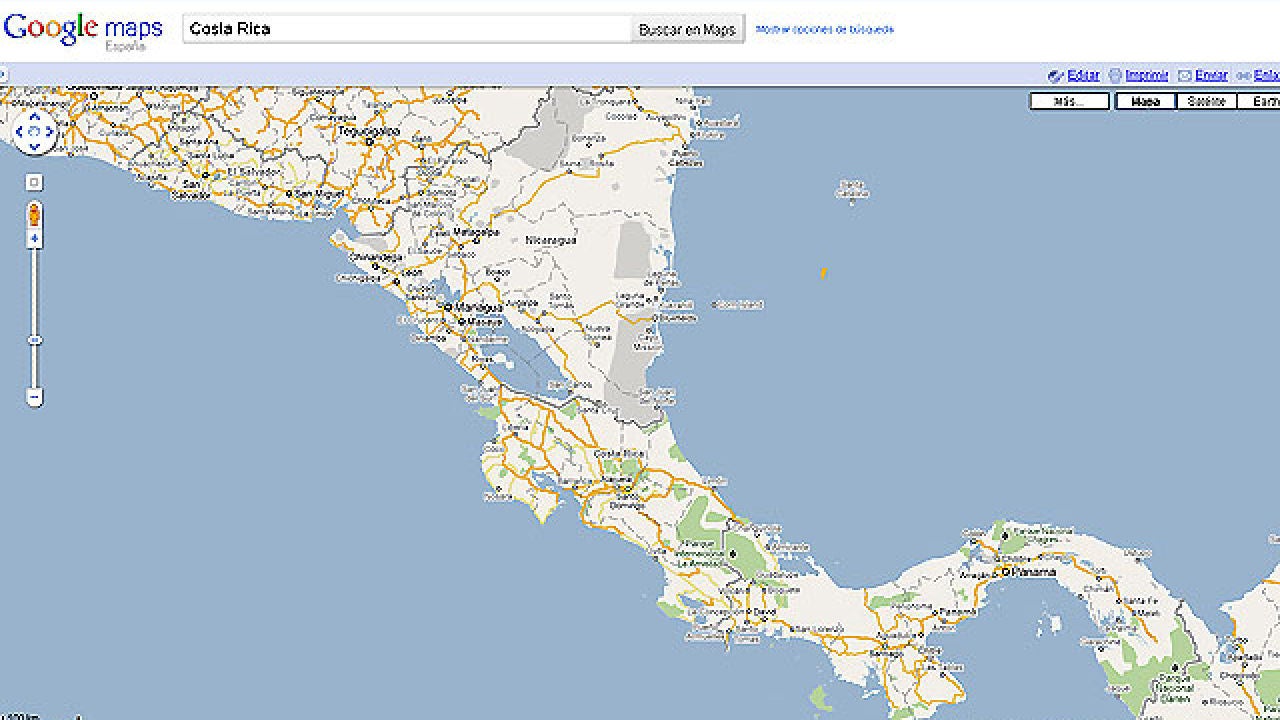Click the Imprimir link
Image resolution: width=1280 pixels, height=720 pixels.
coord(1146,75)
